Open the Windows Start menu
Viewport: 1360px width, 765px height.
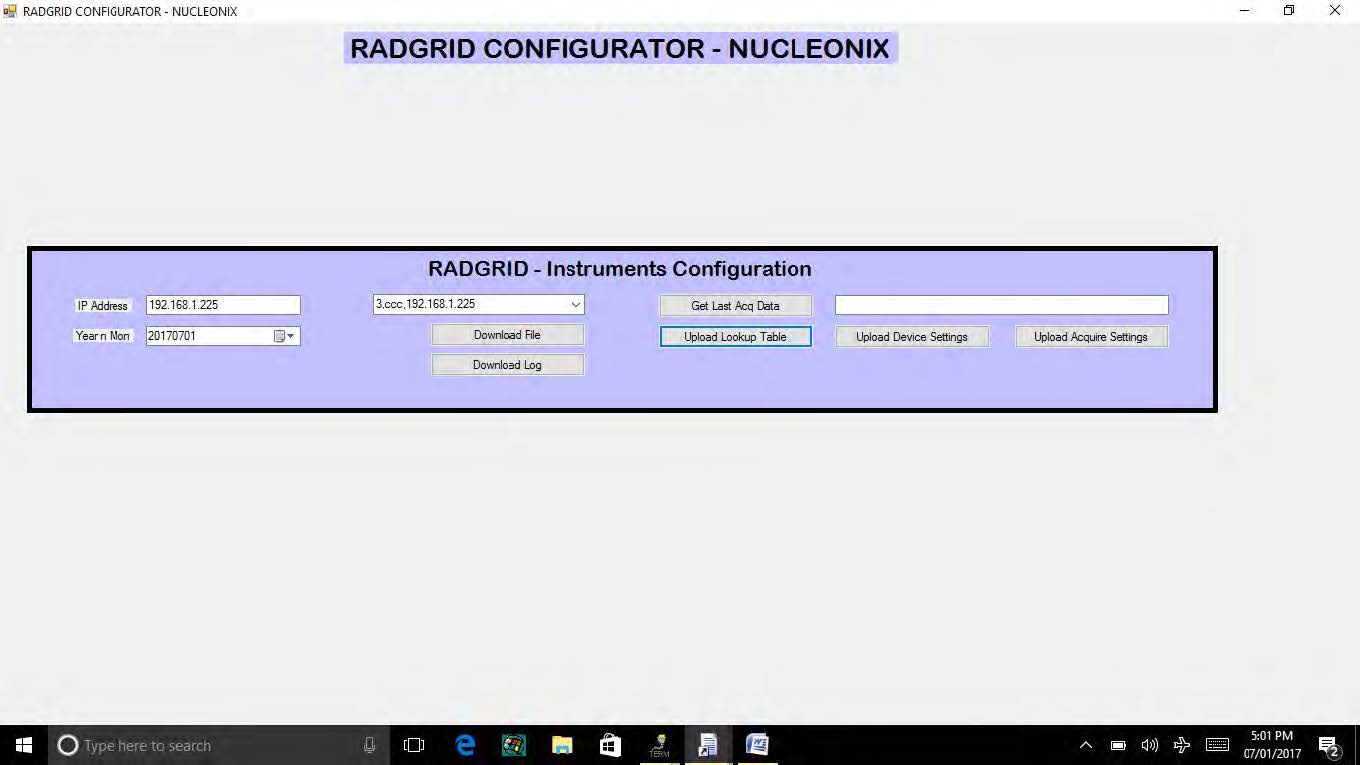pyautogui.click(x=24, y=745)
